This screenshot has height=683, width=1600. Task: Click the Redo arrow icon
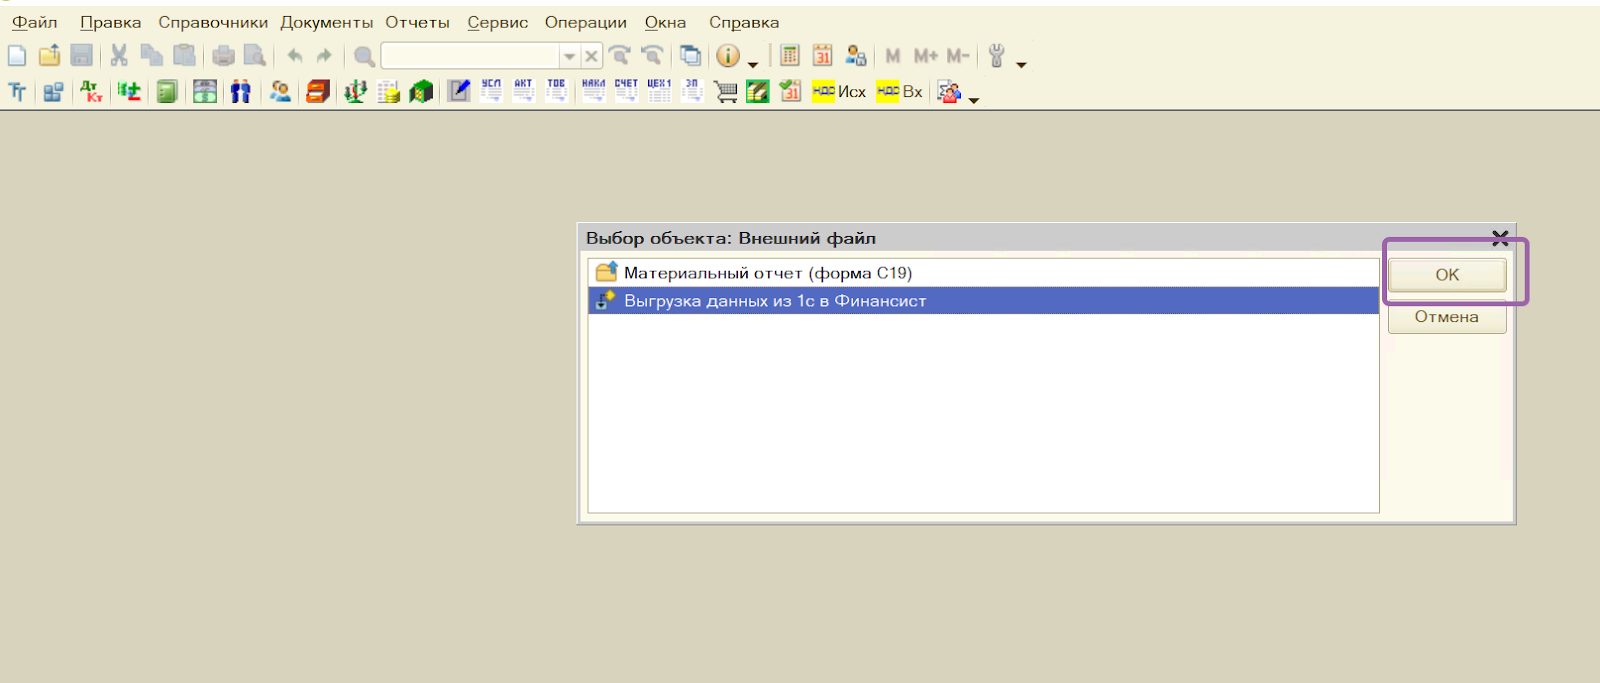pos(324,56)
